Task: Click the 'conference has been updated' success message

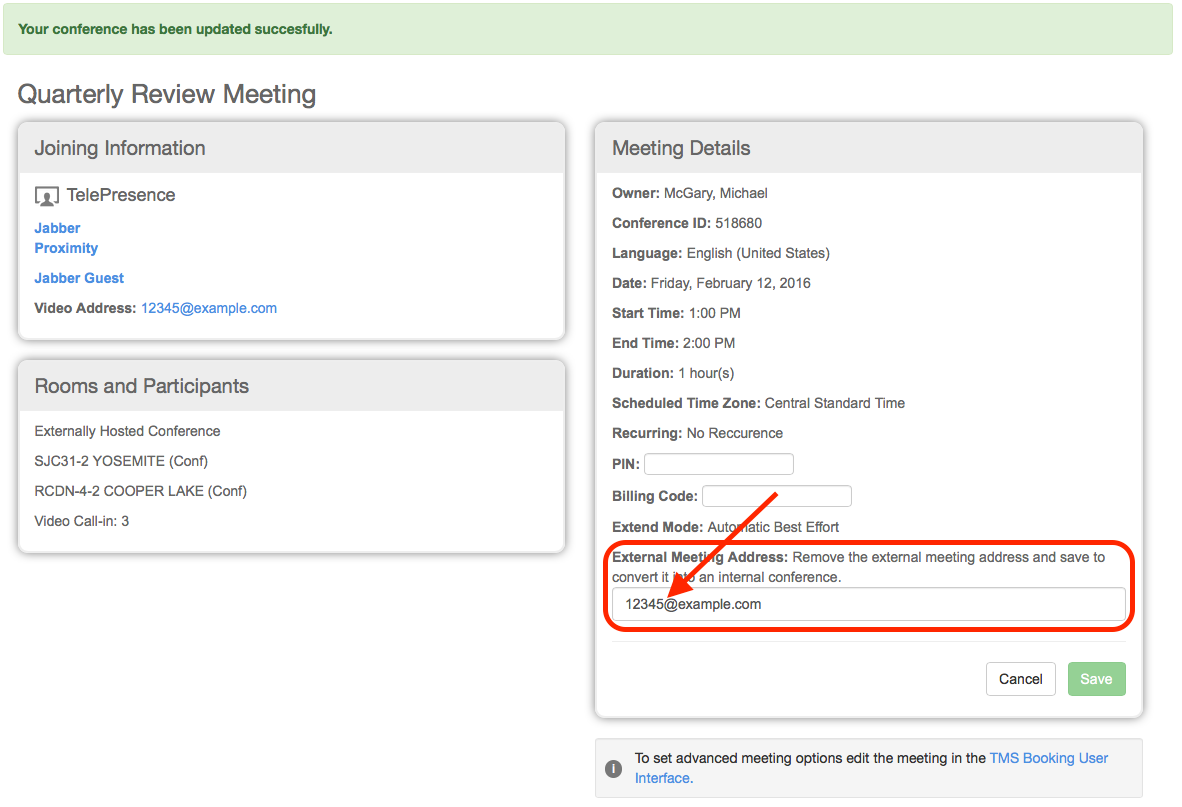Action: click(x=175, y=29)
